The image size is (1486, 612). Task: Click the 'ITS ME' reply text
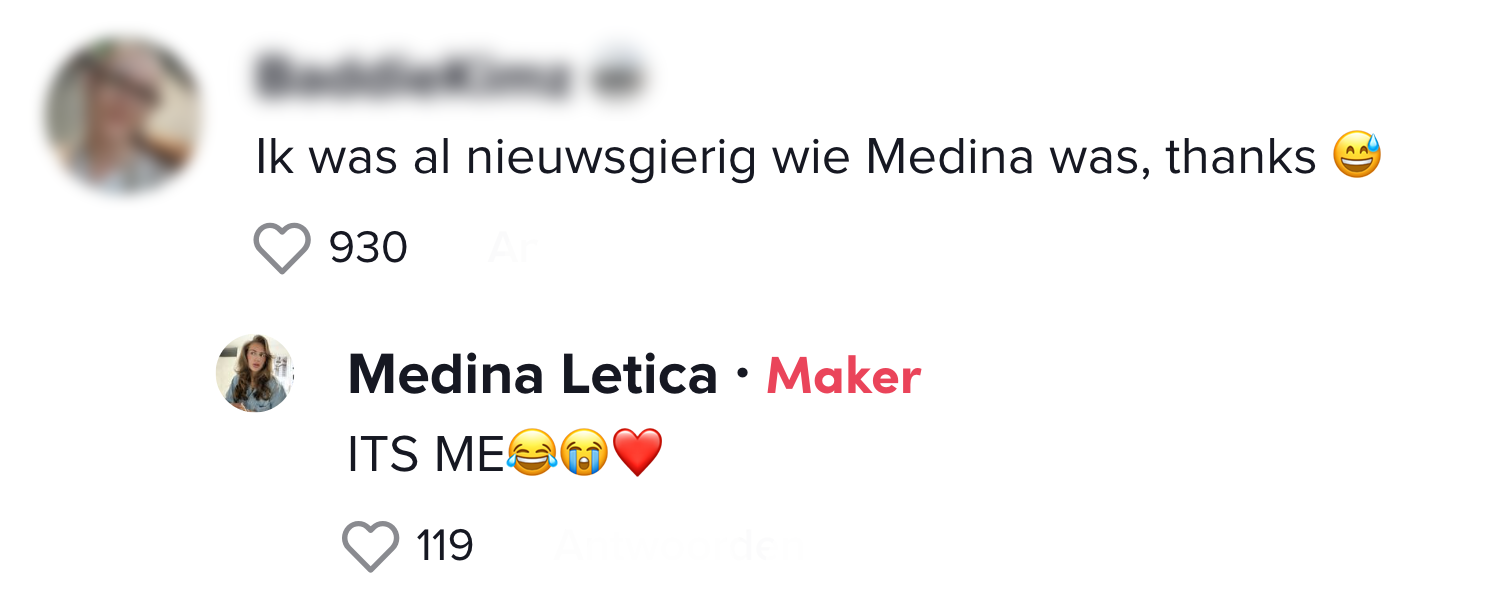(x=425, y=456)
